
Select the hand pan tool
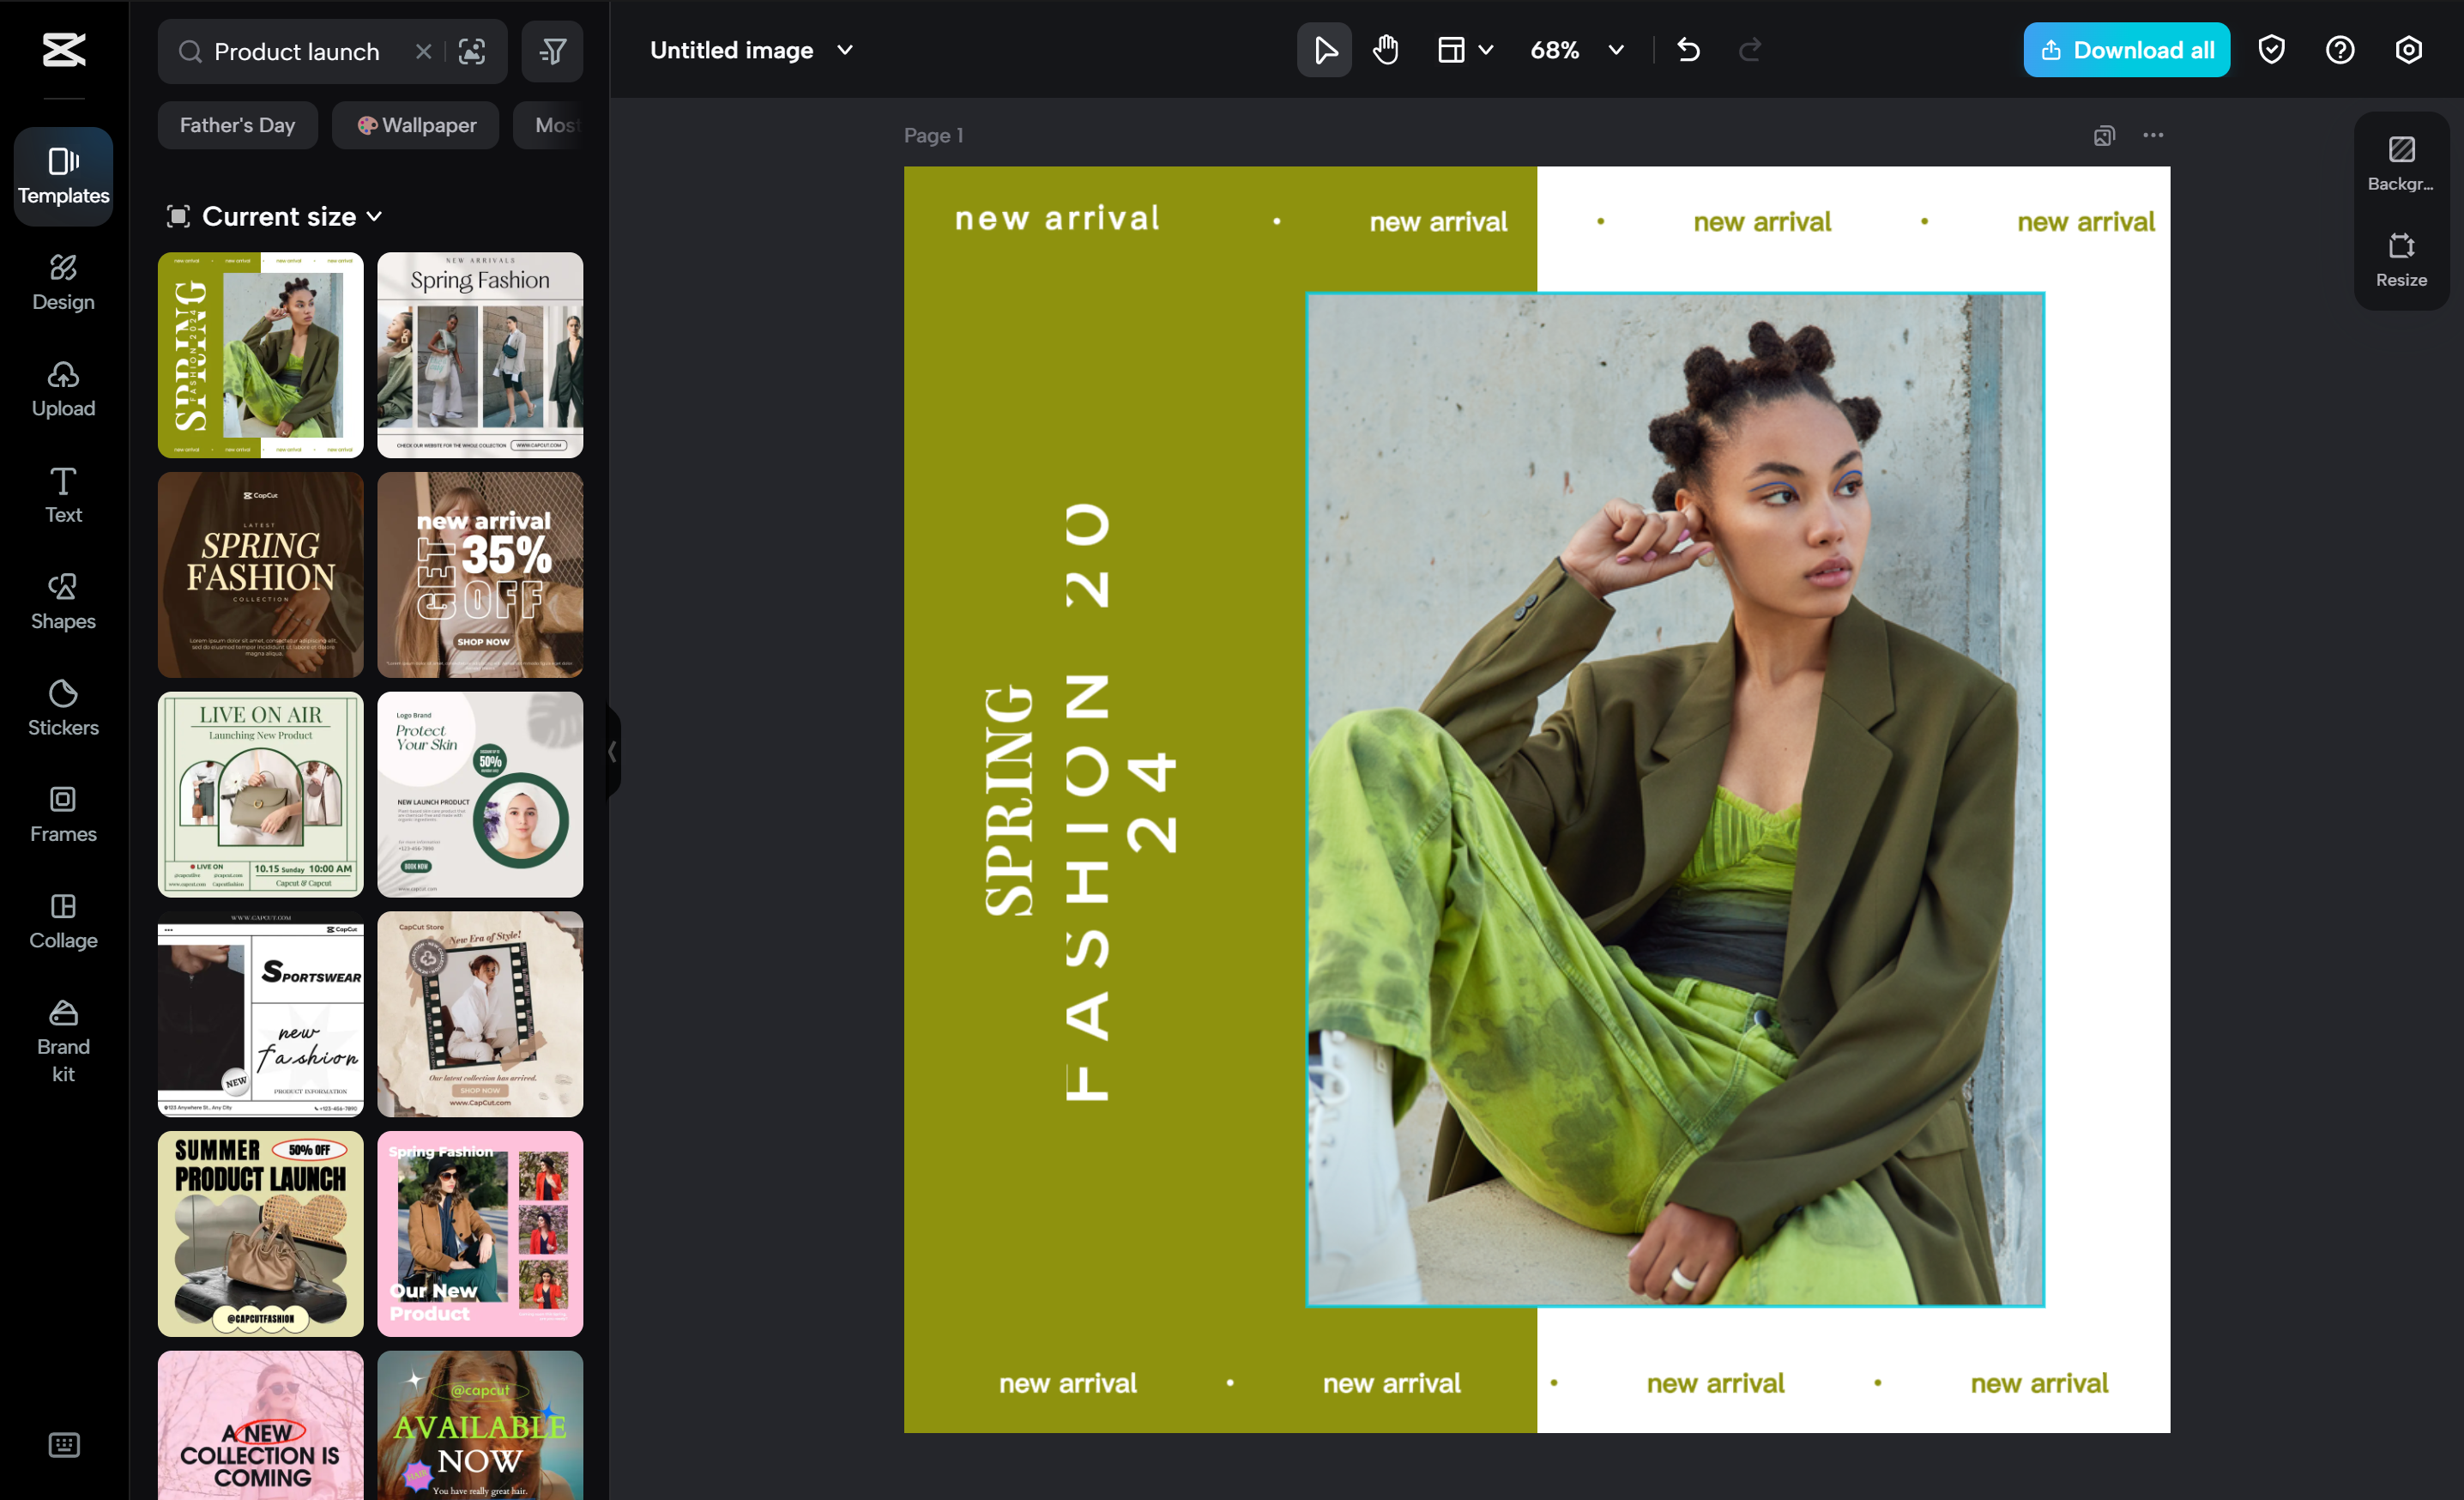(x=1385, y=50)
